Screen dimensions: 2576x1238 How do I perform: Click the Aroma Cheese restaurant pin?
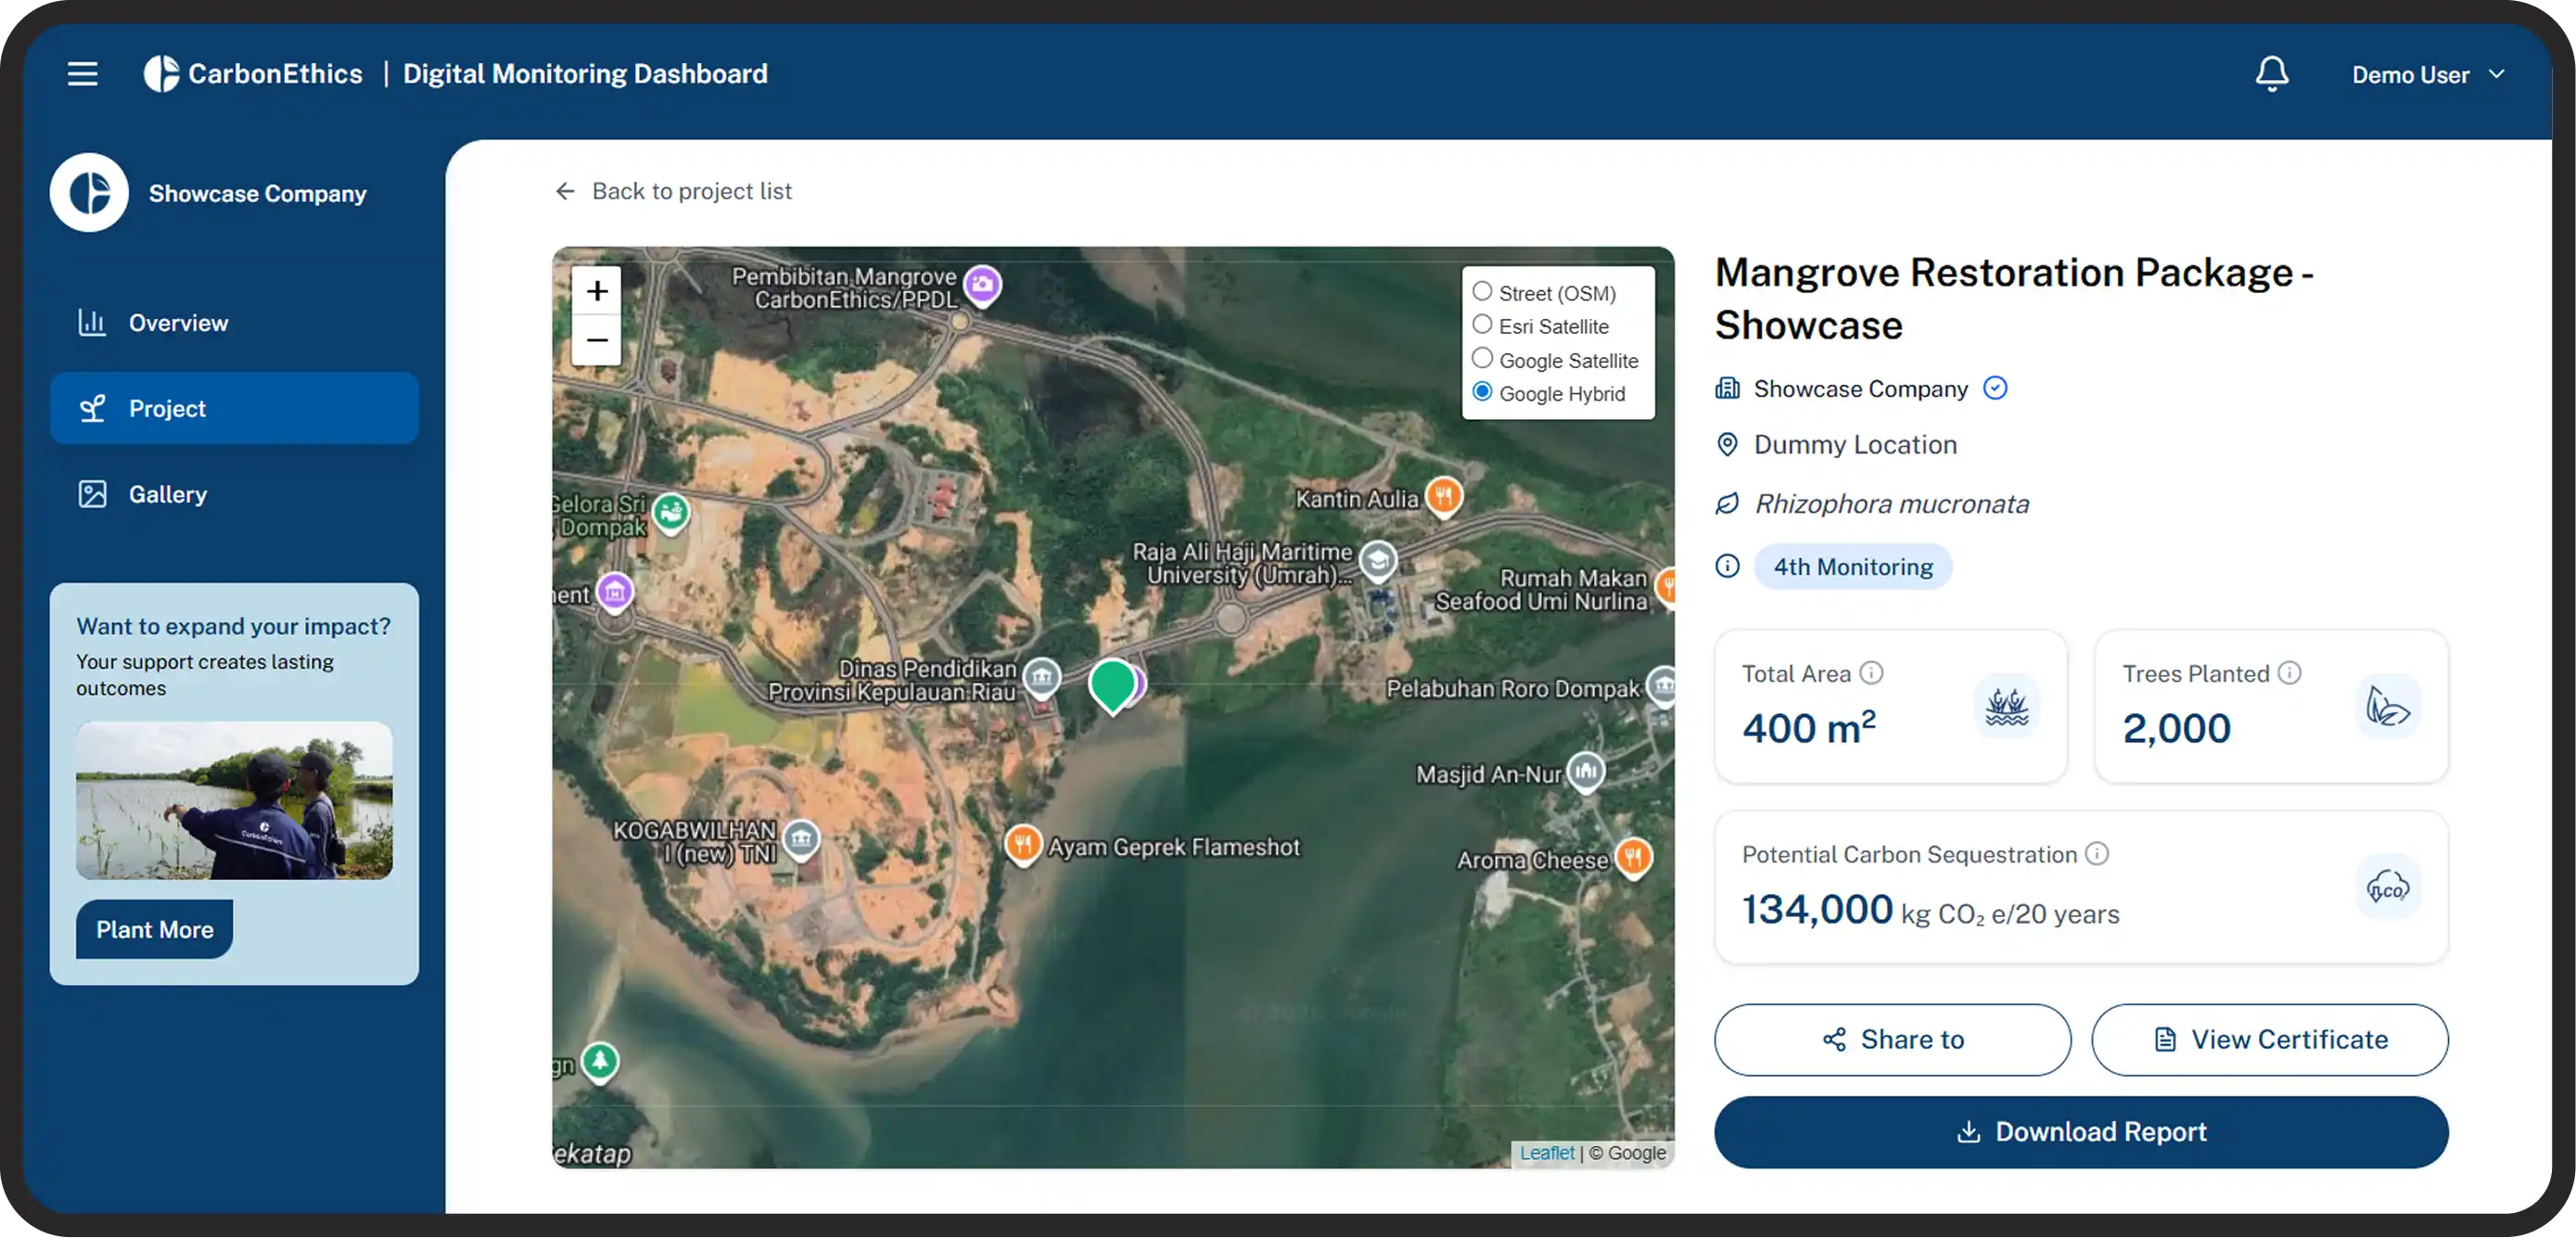[x=1633, y=858]
